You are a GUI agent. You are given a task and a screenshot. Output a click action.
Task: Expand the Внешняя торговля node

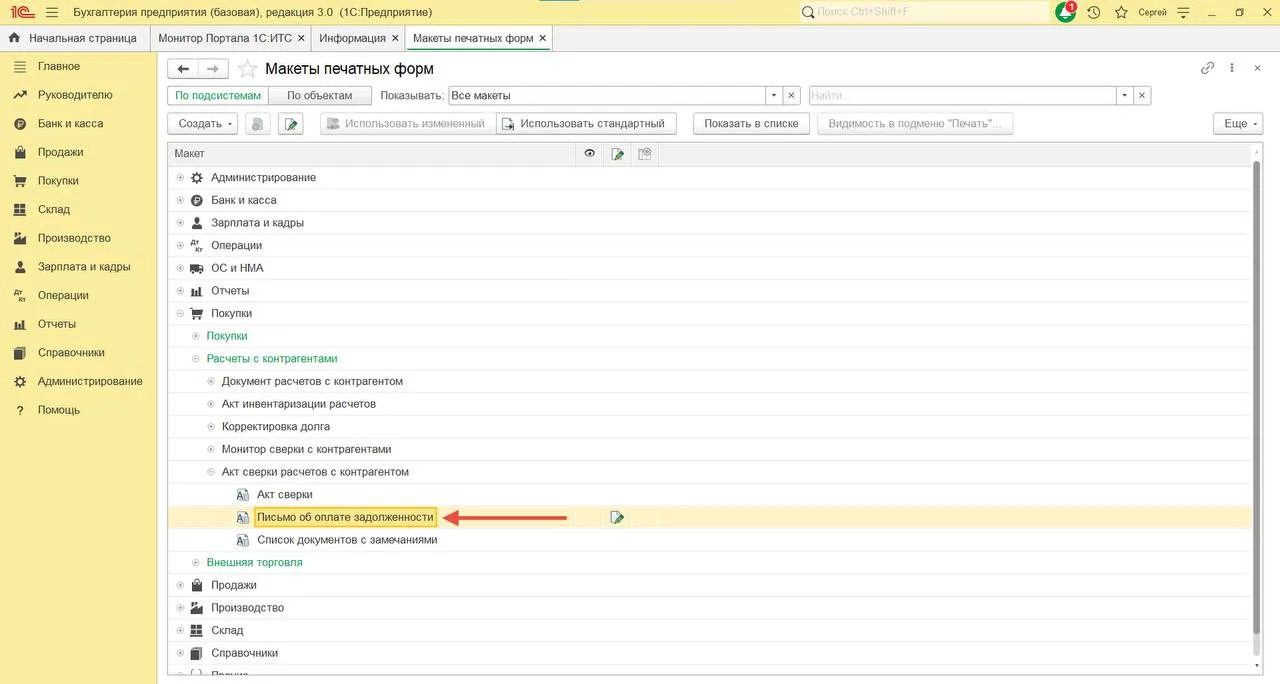pyautogui.click(x=196, y=563)
